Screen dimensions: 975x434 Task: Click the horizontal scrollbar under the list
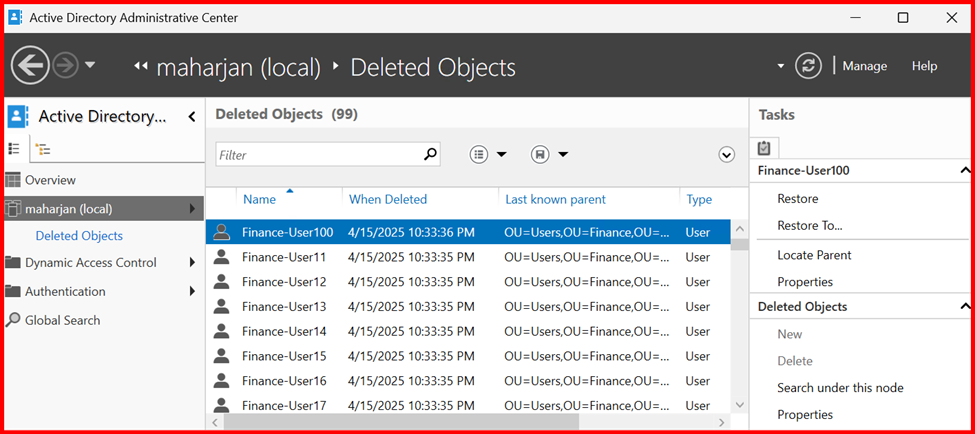(x=450, y=423)
